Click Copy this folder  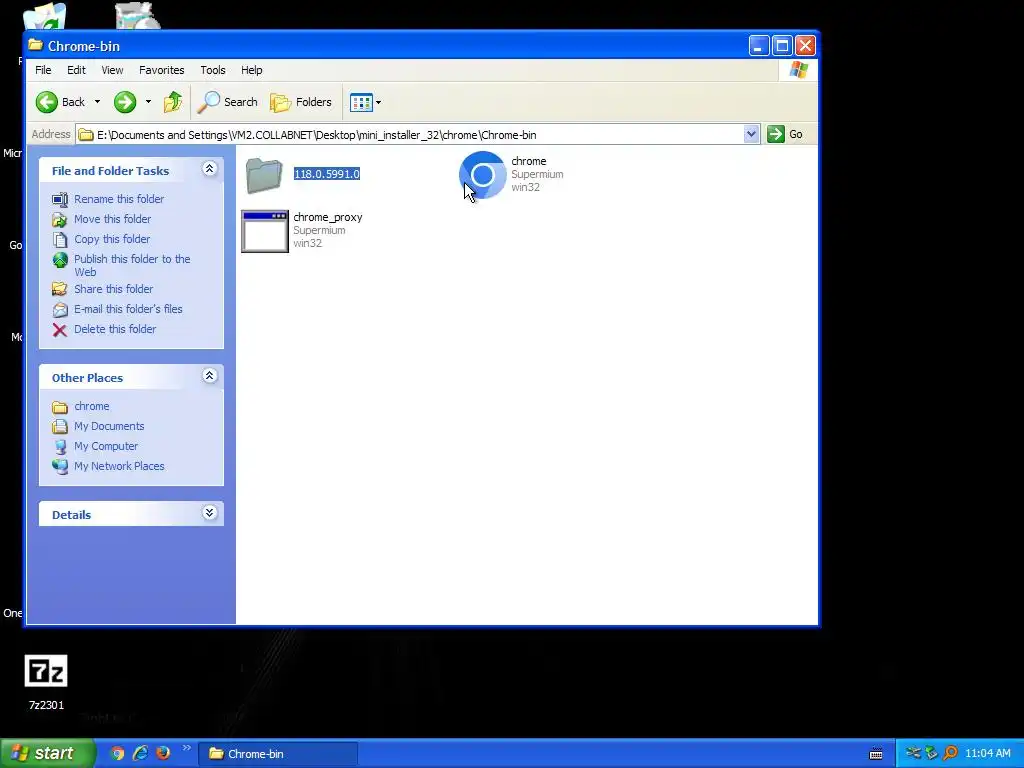(112, 239)
